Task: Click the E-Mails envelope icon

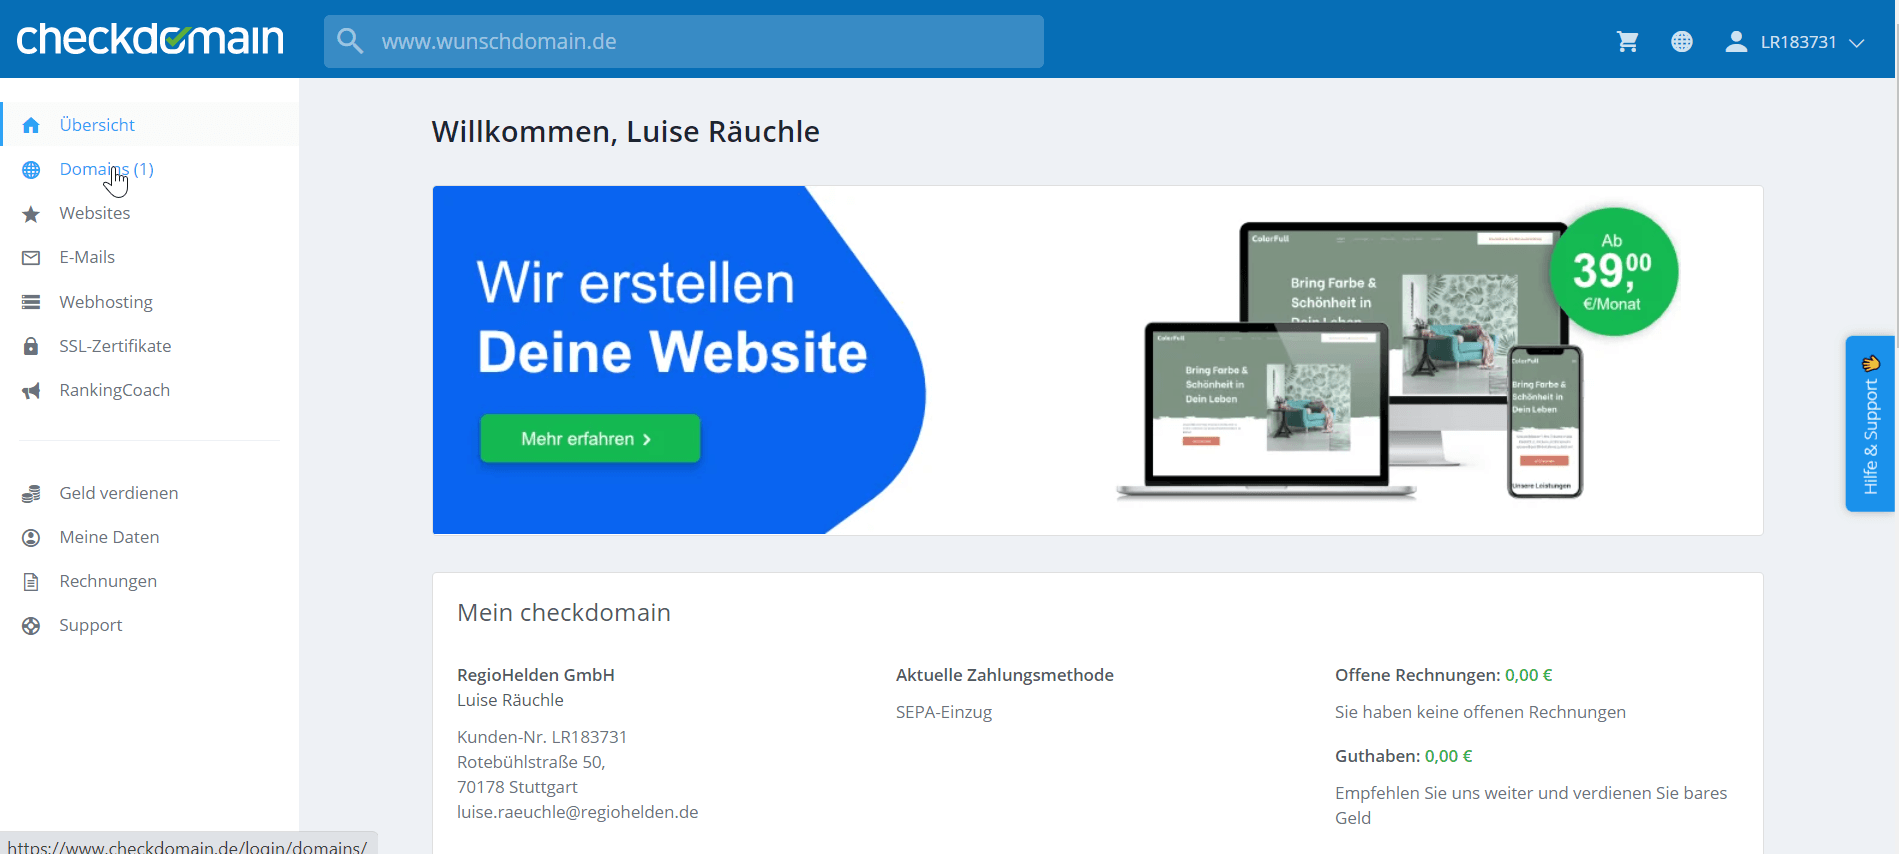Action: point(31,258)
